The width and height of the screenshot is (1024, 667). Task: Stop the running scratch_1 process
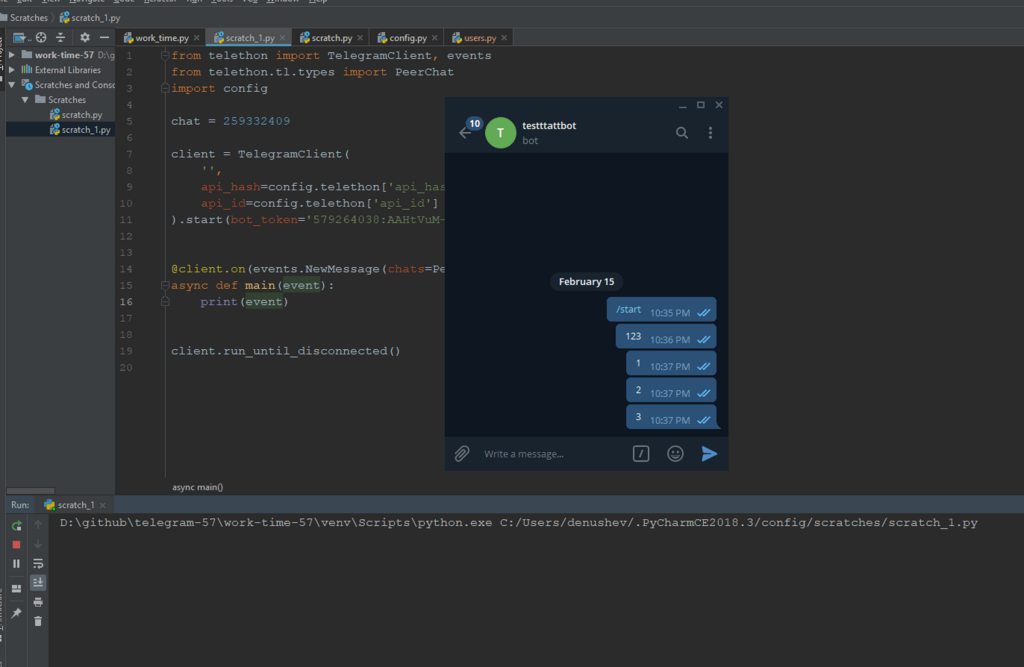16,544
